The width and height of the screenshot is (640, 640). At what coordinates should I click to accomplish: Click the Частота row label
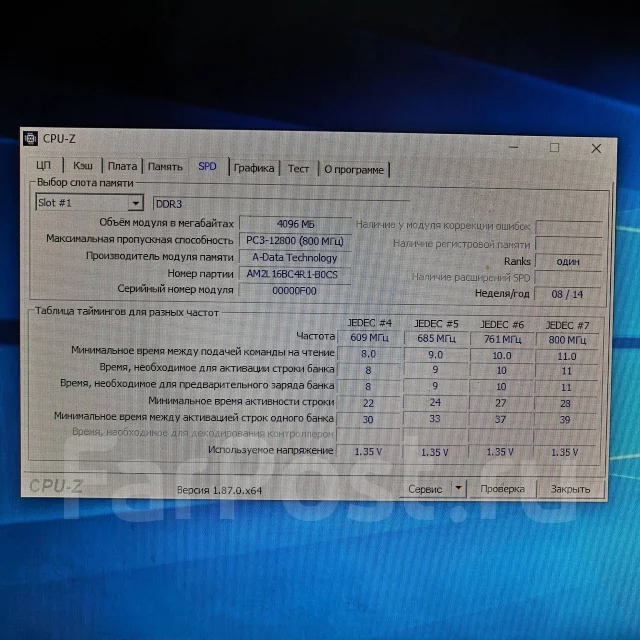pyautogui.click(x=316, y=336)
